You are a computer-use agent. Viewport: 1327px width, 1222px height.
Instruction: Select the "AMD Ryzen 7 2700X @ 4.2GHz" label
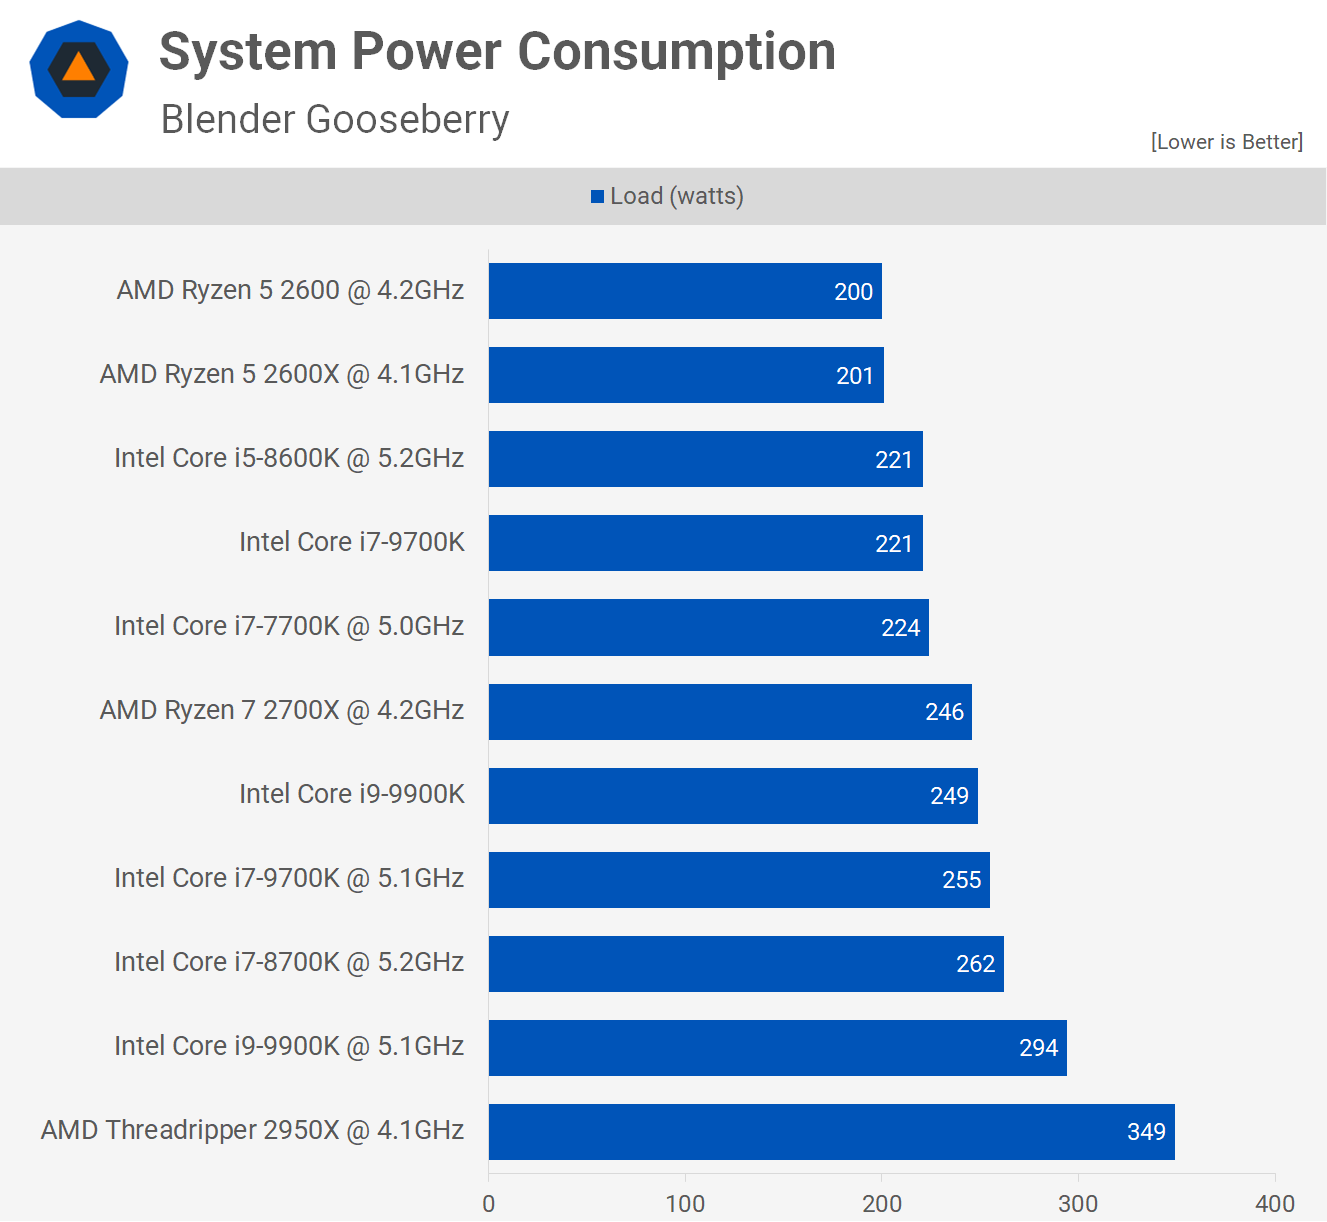click(x=282, y=710)
